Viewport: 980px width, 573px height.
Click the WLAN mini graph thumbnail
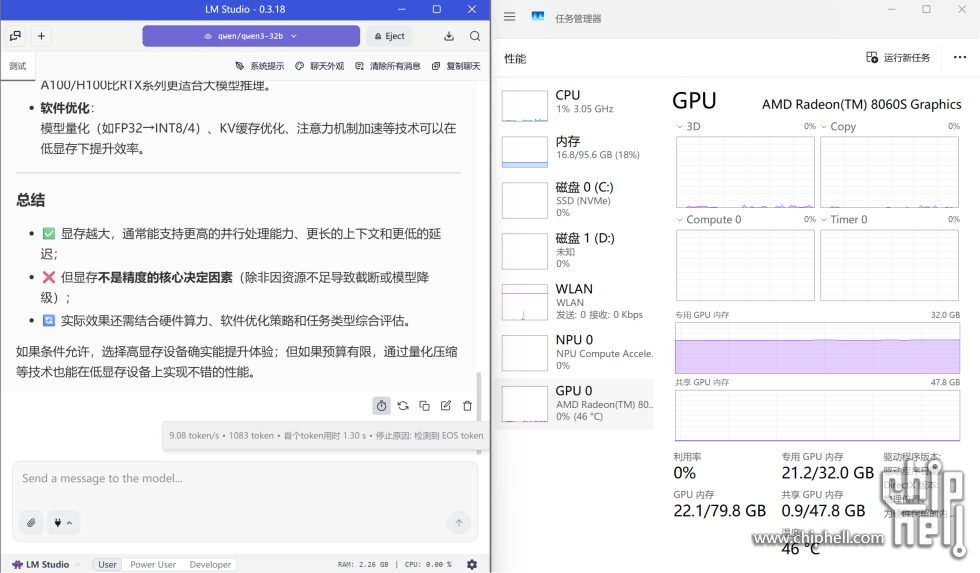click(525, 302)
